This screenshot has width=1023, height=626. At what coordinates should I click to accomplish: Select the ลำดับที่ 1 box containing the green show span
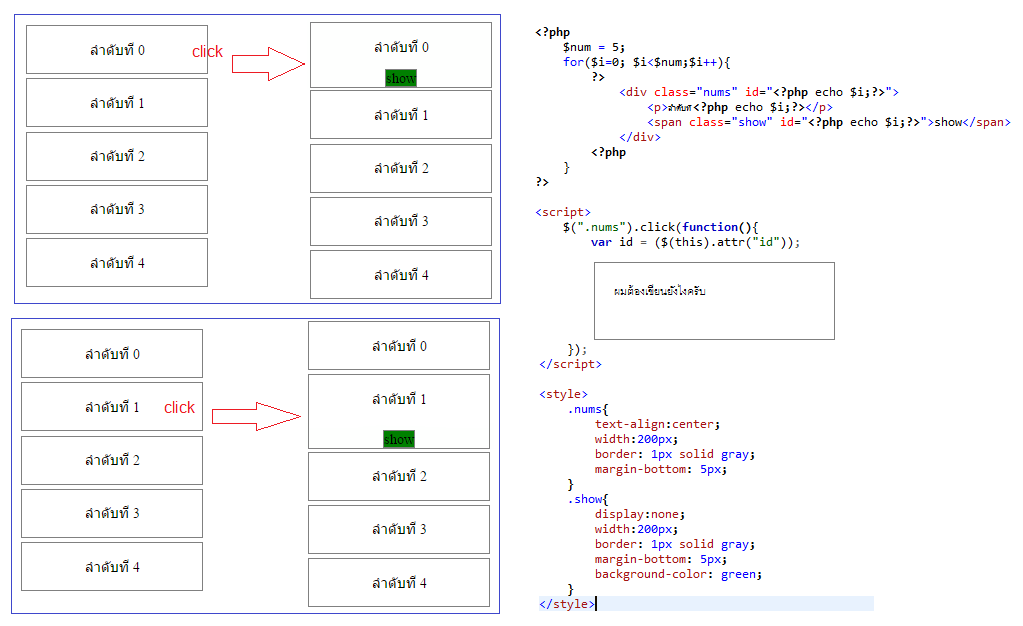399,411
